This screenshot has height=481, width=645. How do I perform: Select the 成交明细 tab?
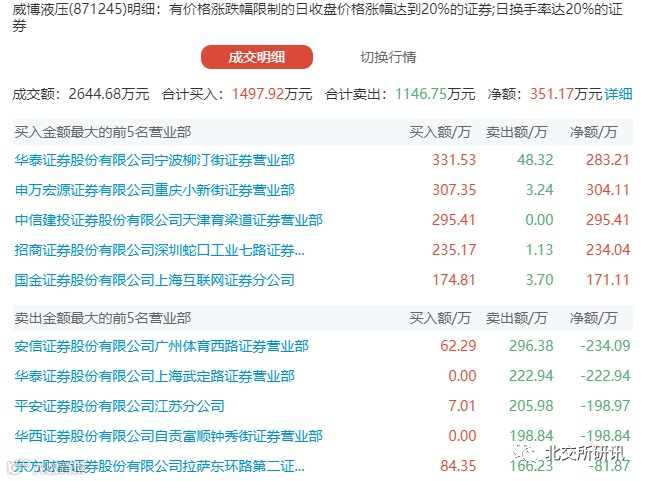click(257, 57)
